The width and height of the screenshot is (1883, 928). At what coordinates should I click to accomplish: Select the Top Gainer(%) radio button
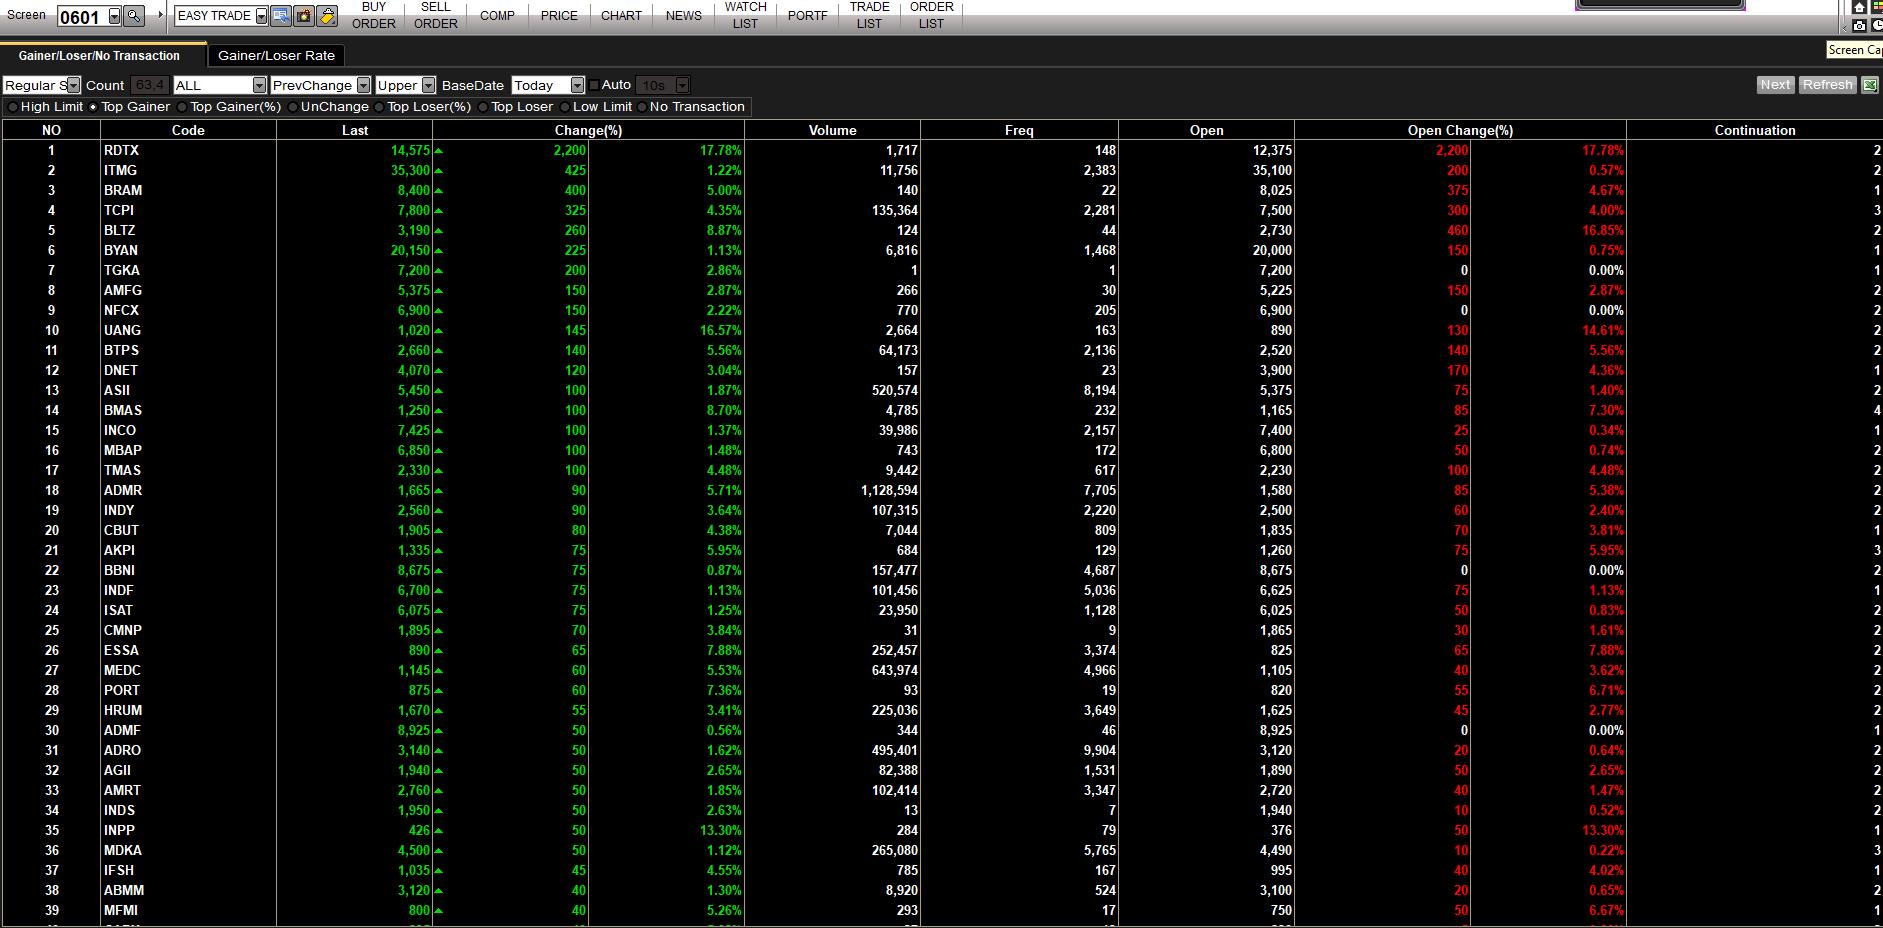(x=182, y=107)
